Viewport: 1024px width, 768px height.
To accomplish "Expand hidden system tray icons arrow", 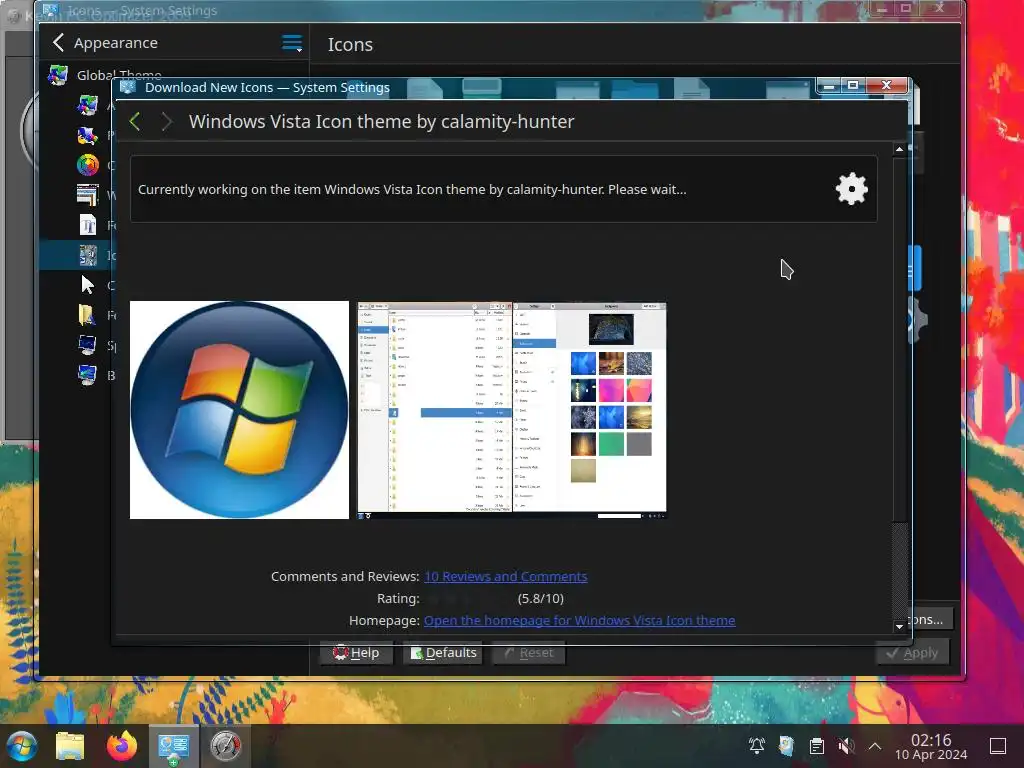I will click(x=875, y=746).
